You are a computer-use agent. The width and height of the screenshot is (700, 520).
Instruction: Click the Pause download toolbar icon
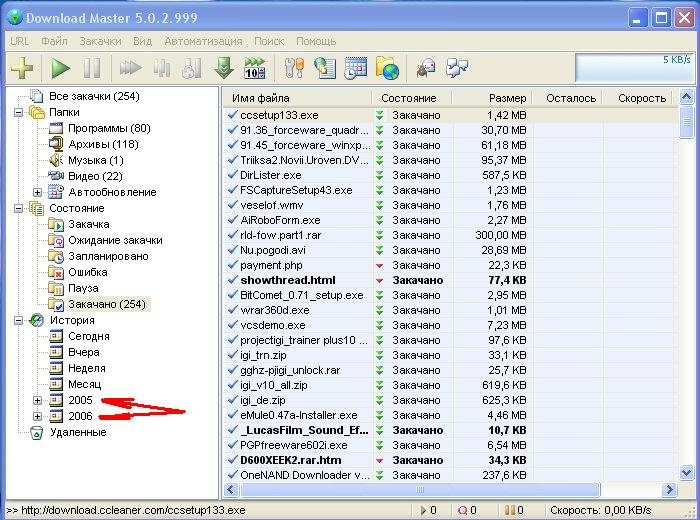pyautogui.click(x=92, y=68)
